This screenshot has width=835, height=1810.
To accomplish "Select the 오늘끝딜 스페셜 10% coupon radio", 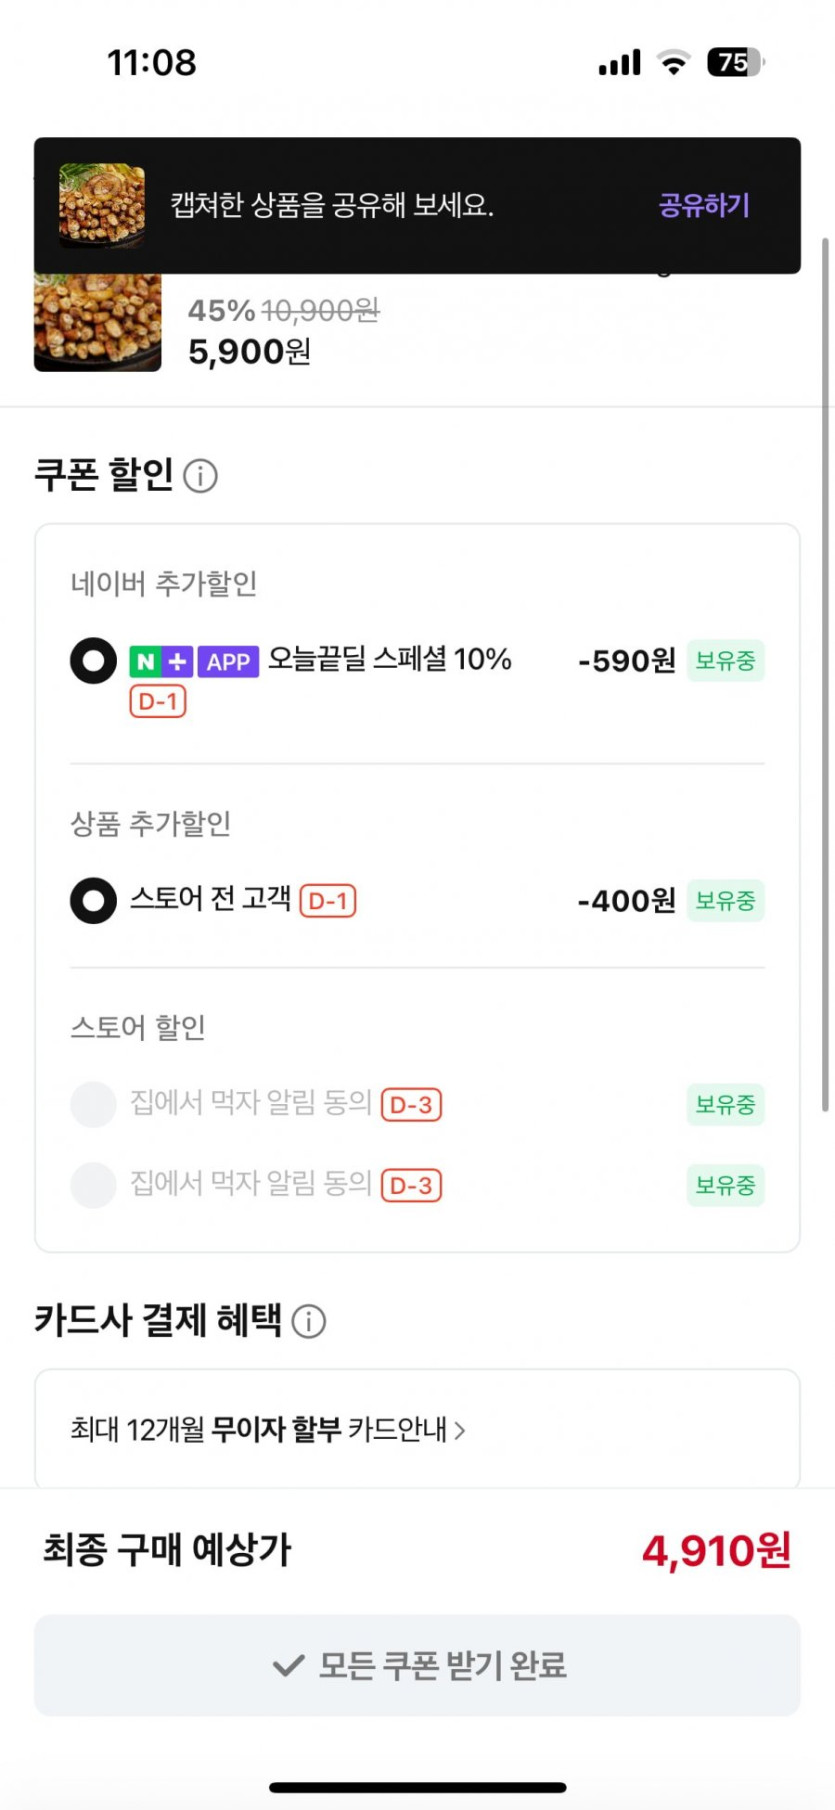I will pos(93,661).
